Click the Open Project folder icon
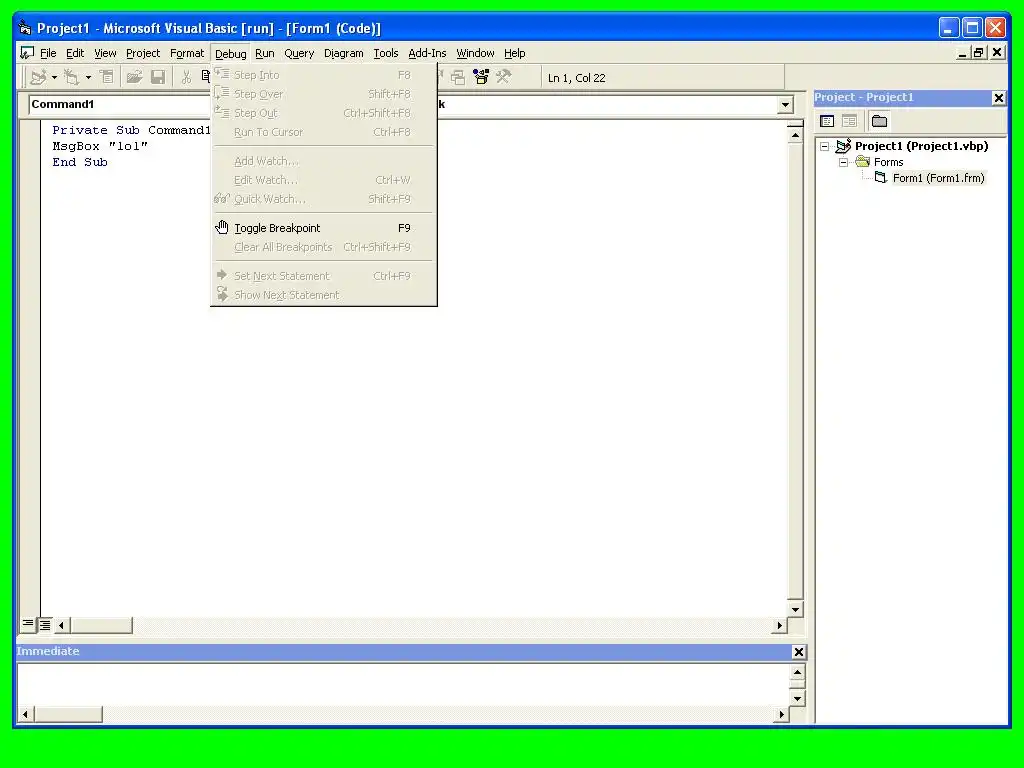This screenshot has width=1024, height=768. coord(135,77)
